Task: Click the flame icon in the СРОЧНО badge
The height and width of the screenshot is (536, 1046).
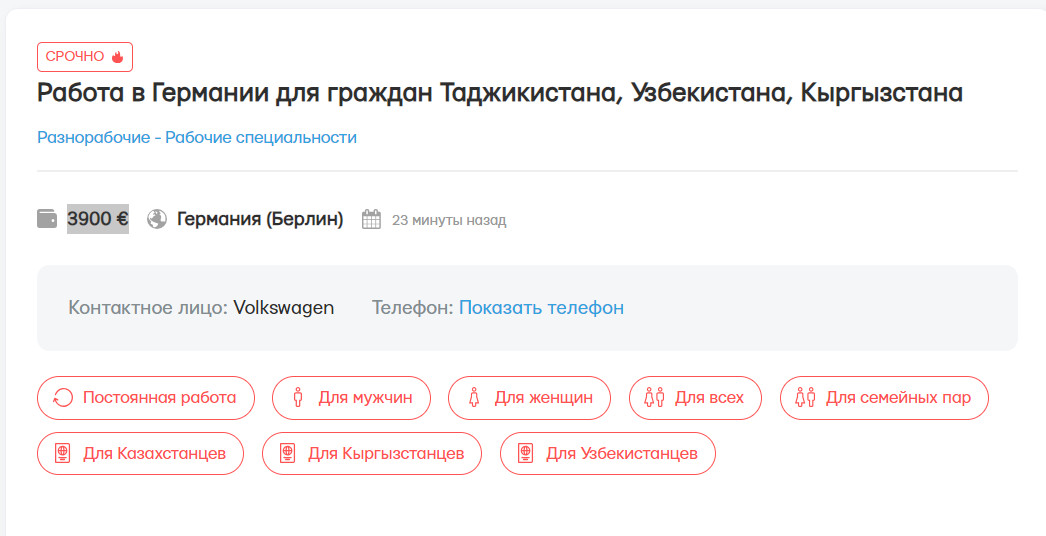Action: point(117,57)
